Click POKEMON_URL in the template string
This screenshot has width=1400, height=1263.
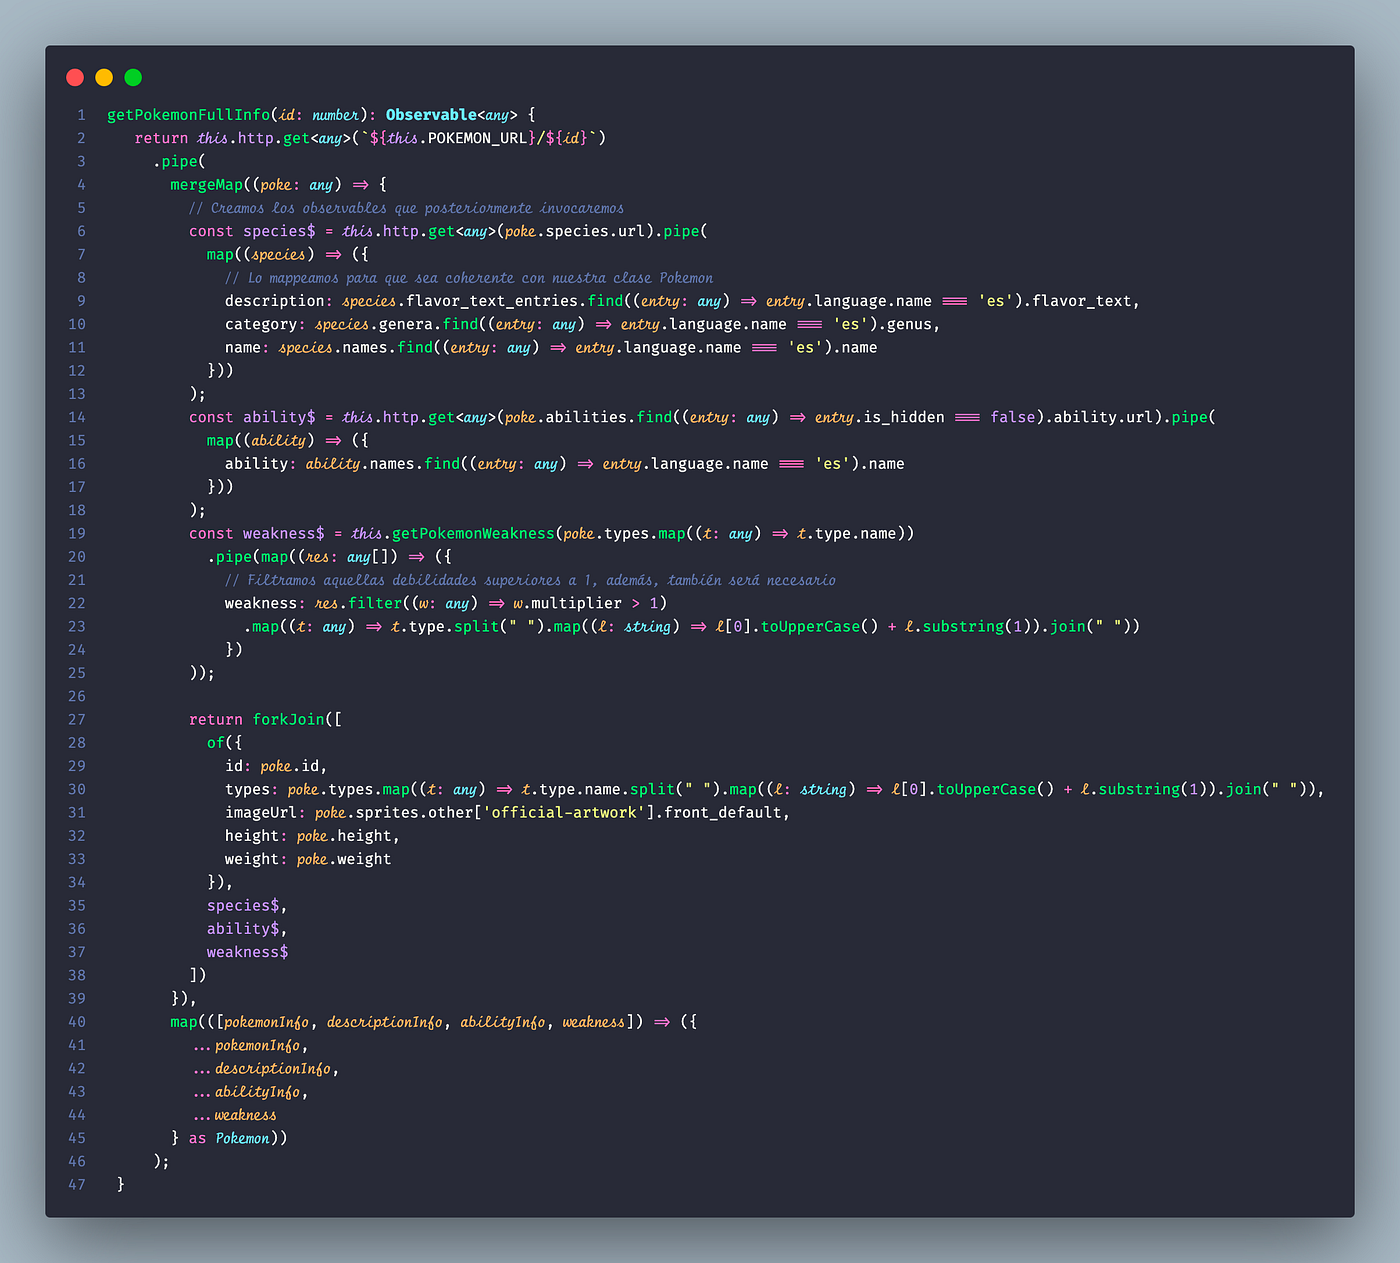(x=477, y=138)
